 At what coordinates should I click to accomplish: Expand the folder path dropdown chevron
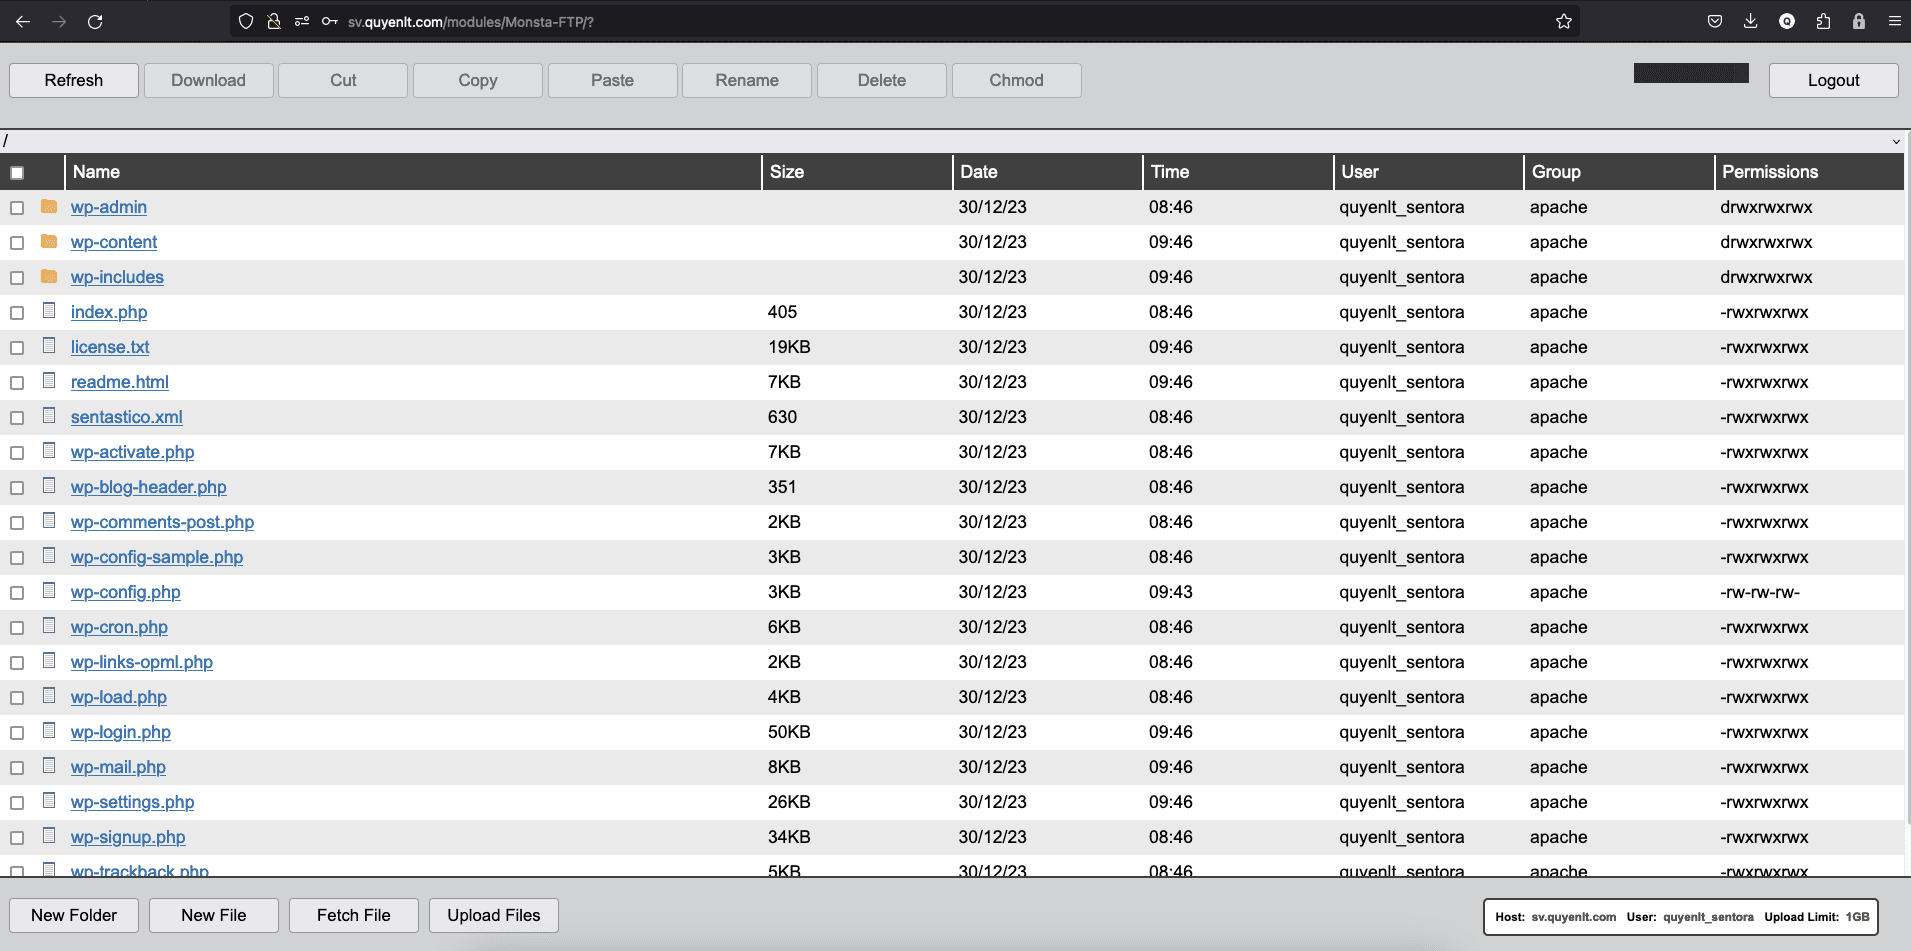point(1896,142)
